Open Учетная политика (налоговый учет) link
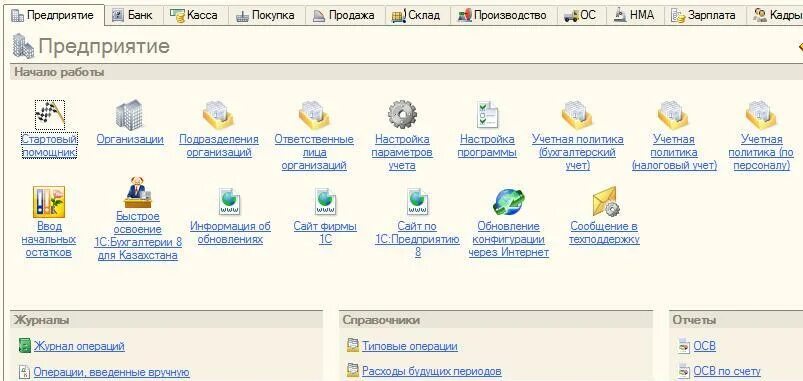This screenshot has height=381, width=803. 674,152
